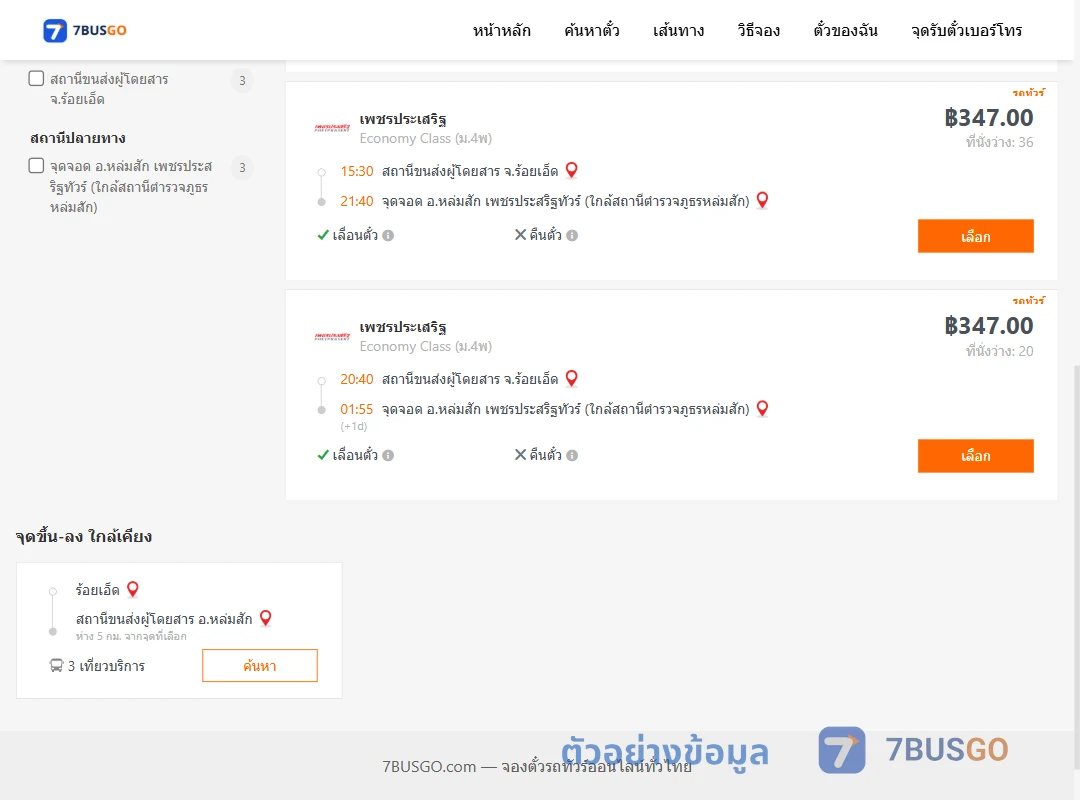Click info icon beside เลื่อนตั๋ว in 20:40 trip
Image resolution: width=1080 pixels, height=800 pixels.
coord(388,455)
